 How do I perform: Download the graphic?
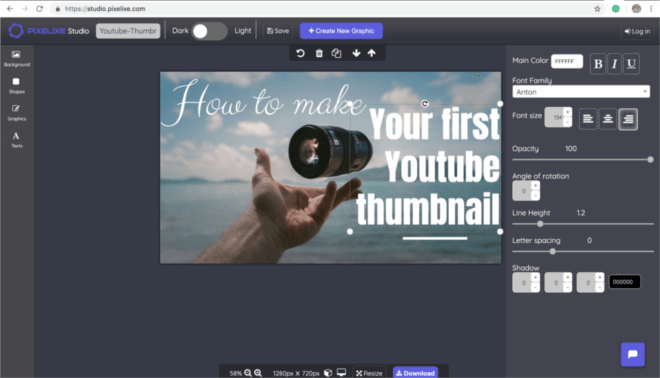(415, 373)
